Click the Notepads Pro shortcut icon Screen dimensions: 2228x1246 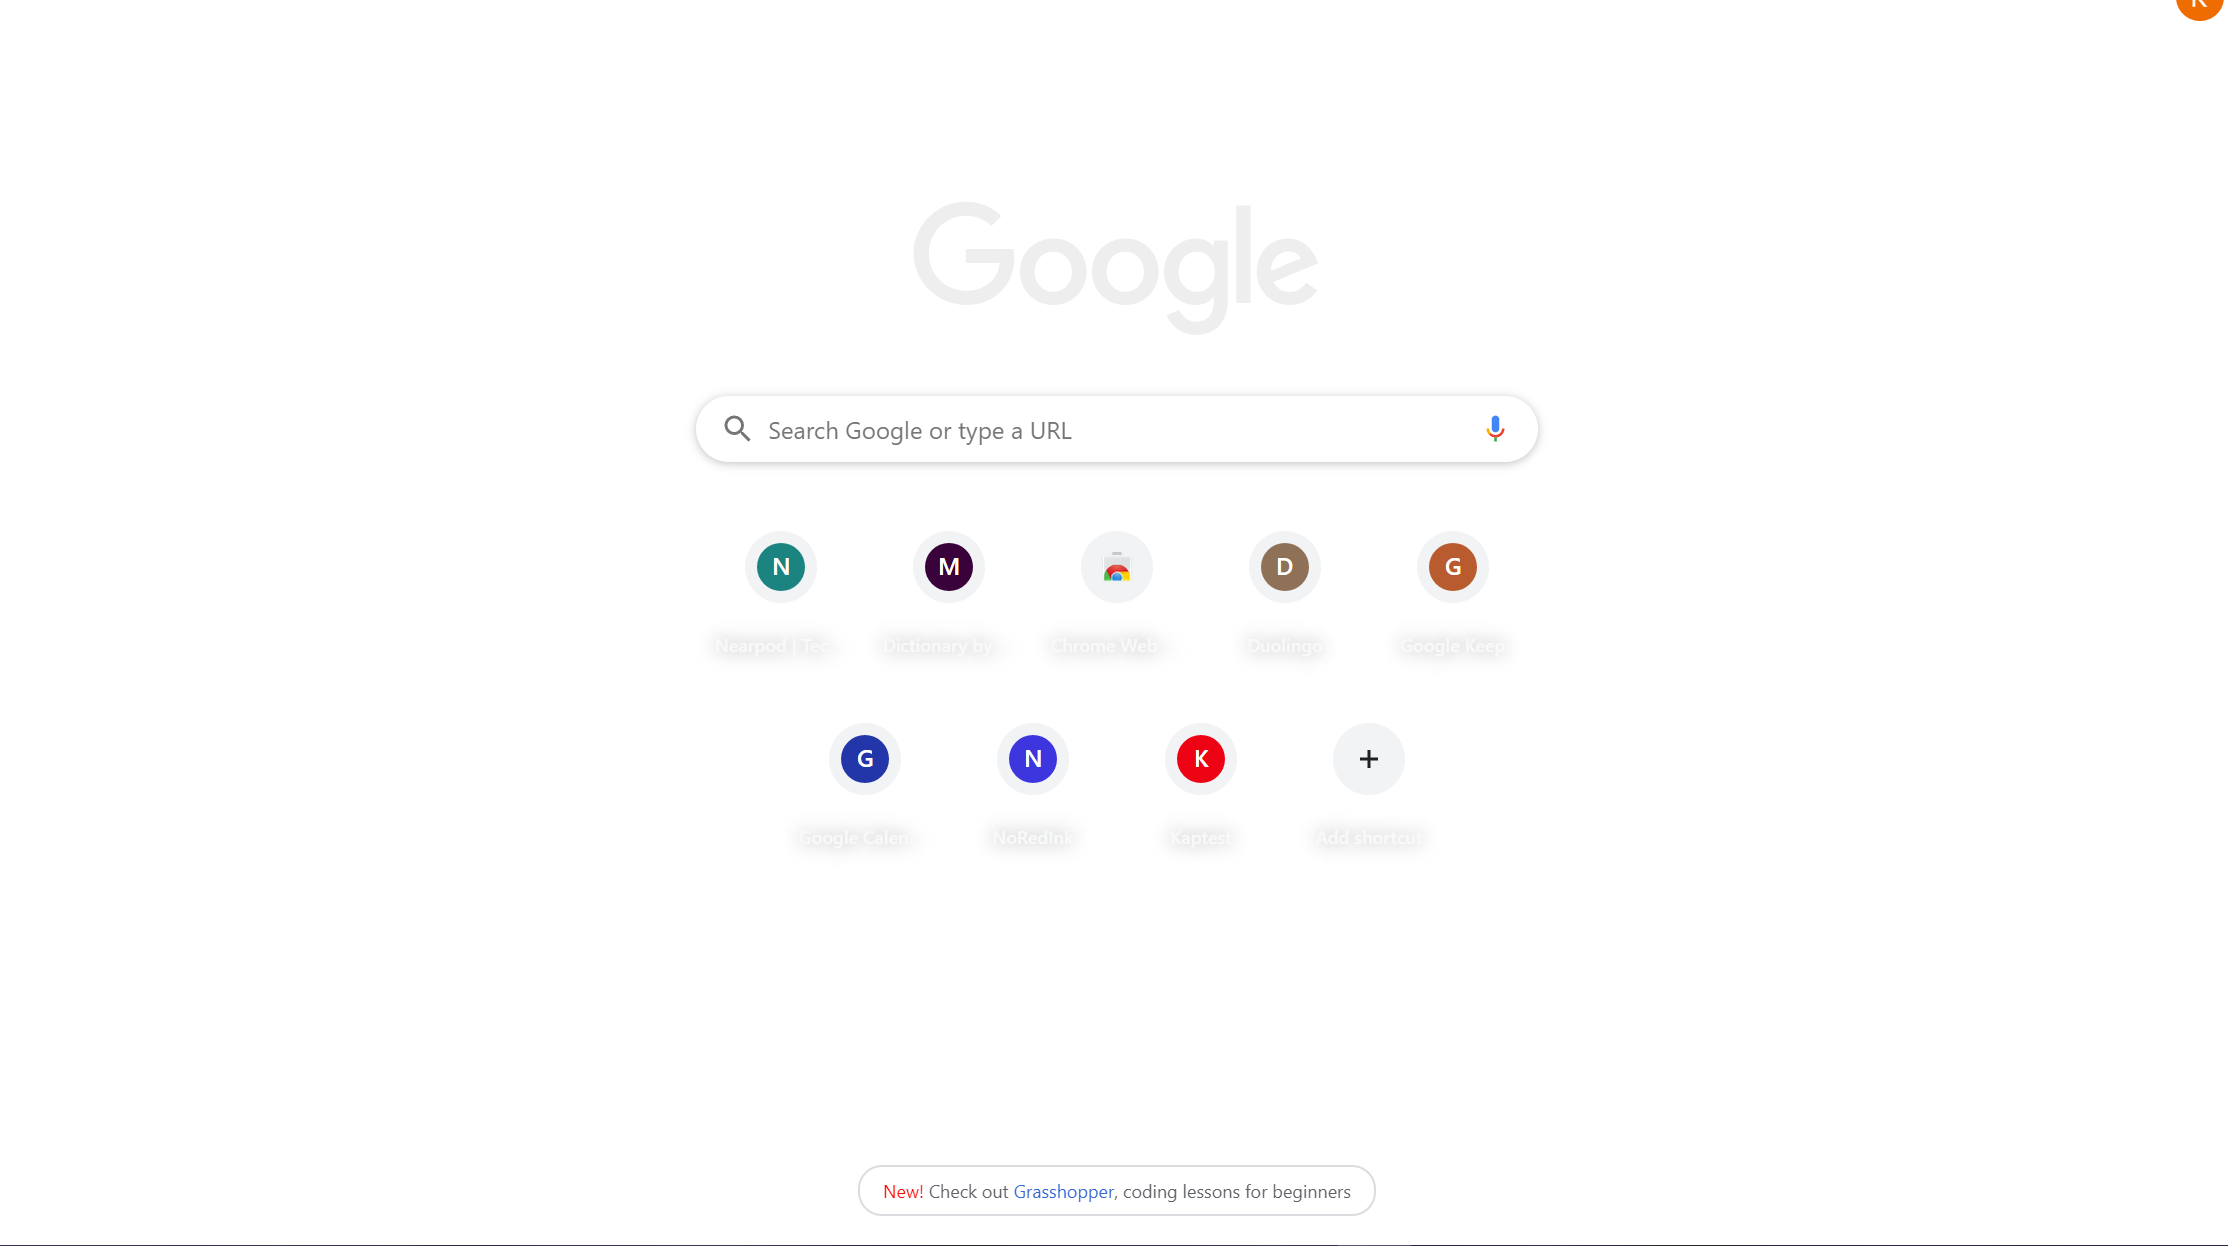tap(779, 566)
